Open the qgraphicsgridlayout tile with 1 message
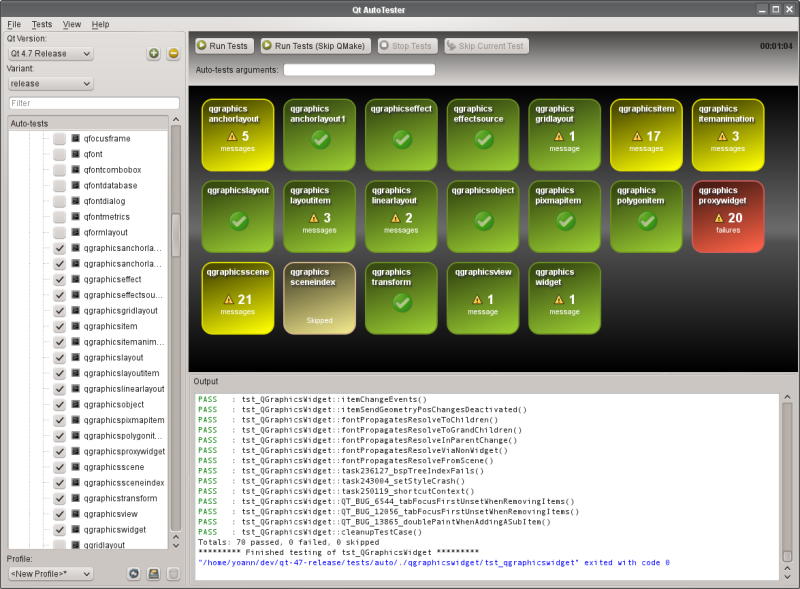Screen dimensions: 800x589 click(x=564, y=135)
